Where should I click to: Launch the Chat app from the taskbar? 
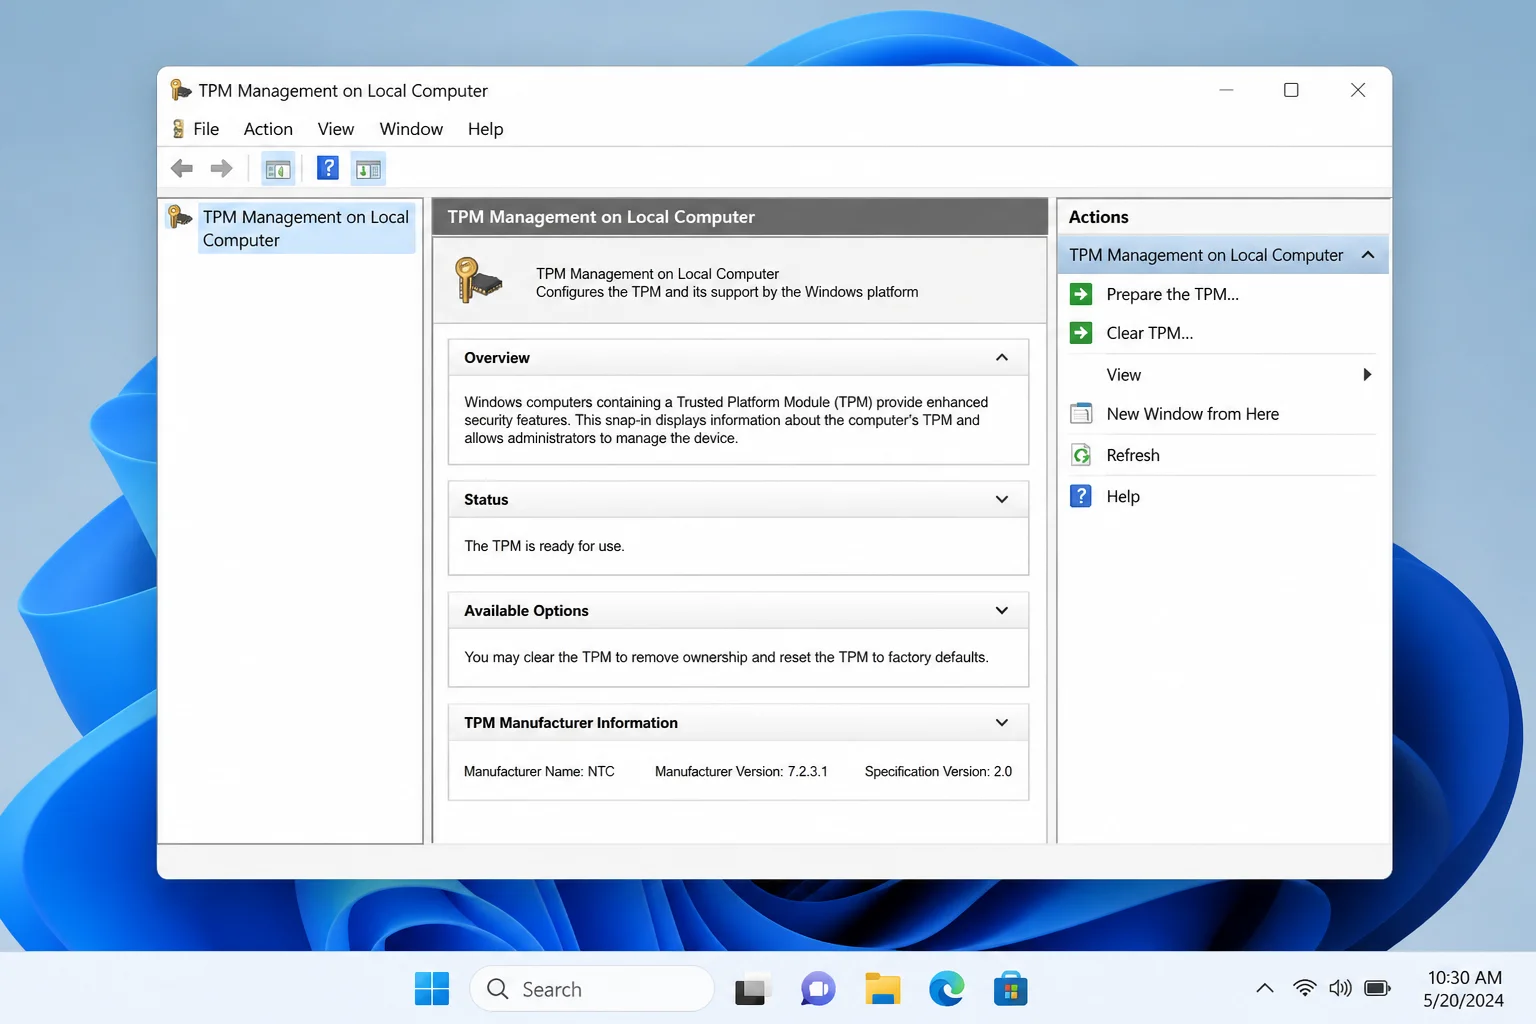818,989
